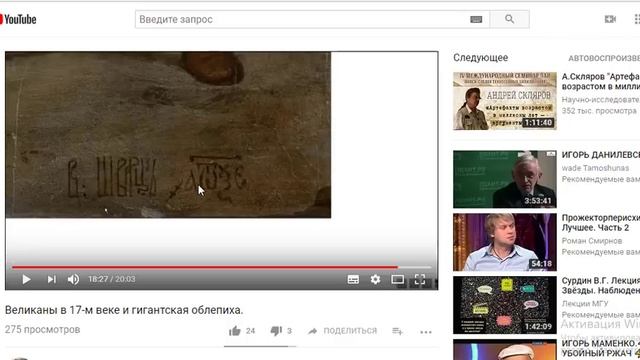Dislike the video with thumbs down
This screenshot has width=640, height=360.
[276, 331]
